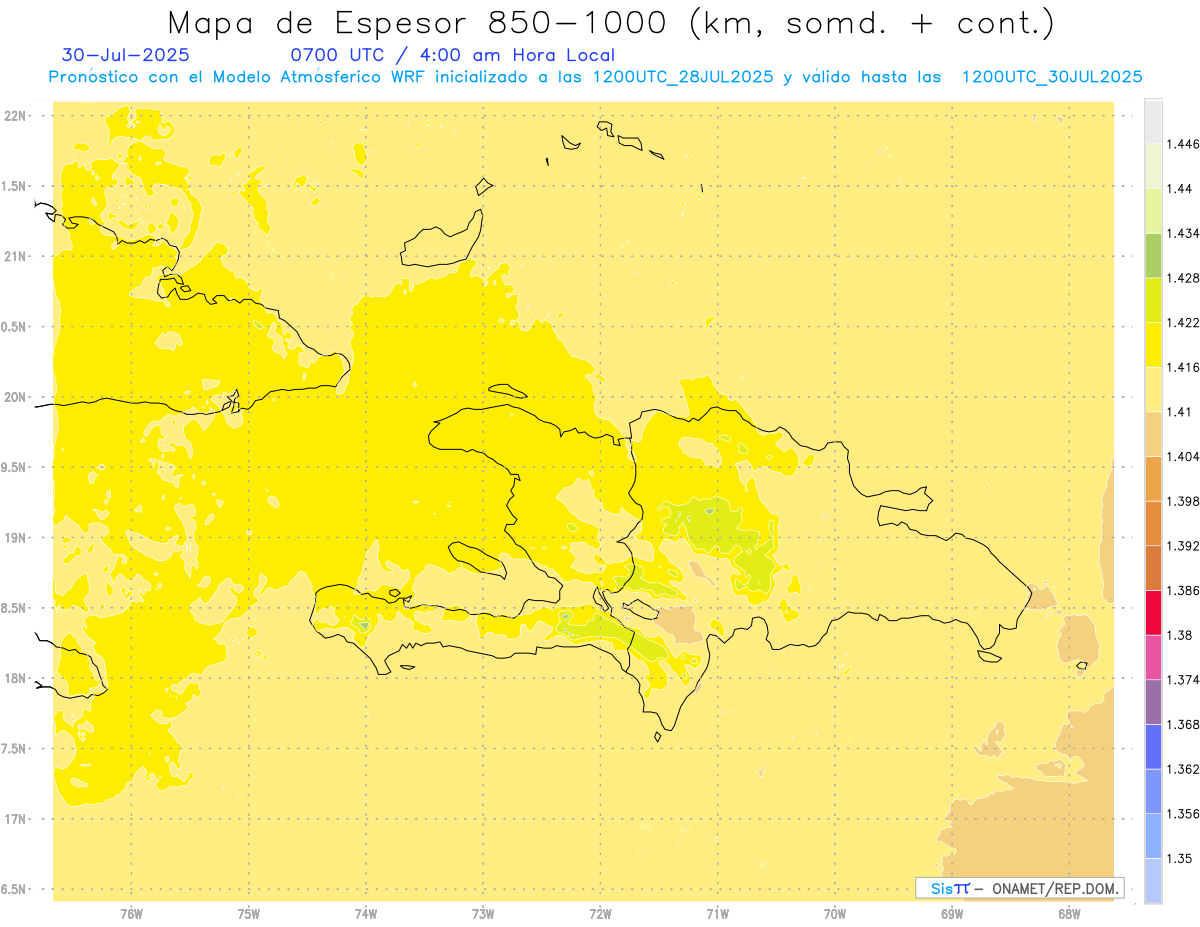1200x927 pixels.
Task: Click the 72W longitude label
Action: (600, 914)
